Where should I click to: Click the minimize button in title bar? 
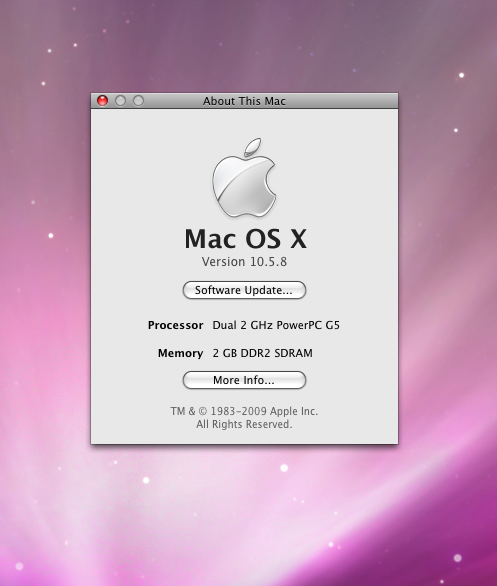point(120,101)
